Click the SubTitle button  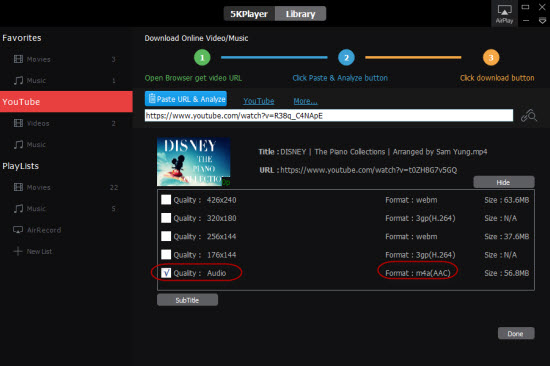click(187, 300)
